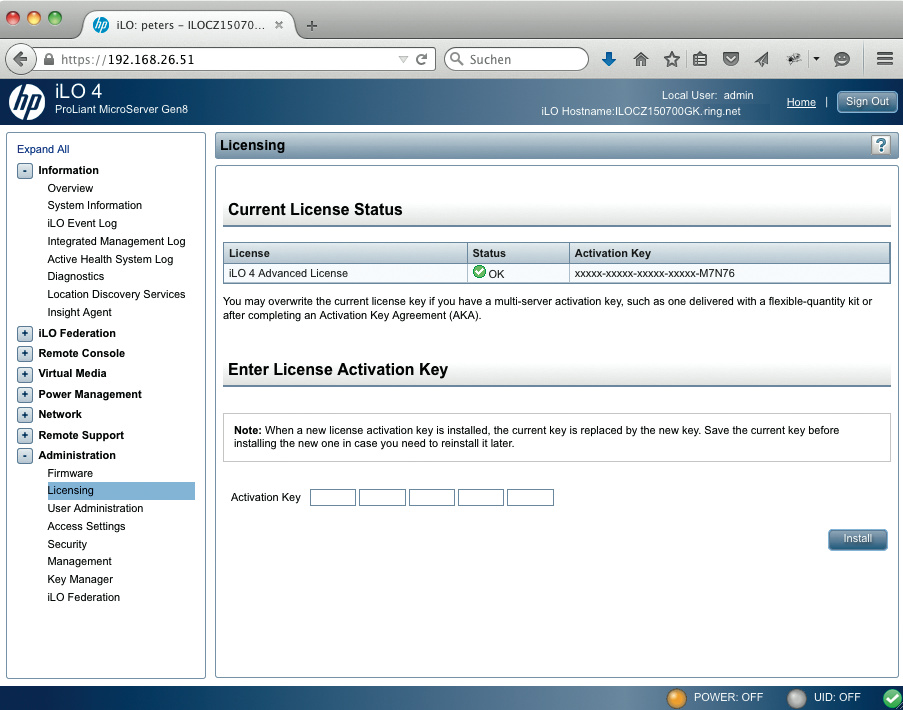The height and width of the screenshot is (710, 903).
Task: Open the iLO Event Log
Action: 82,223
